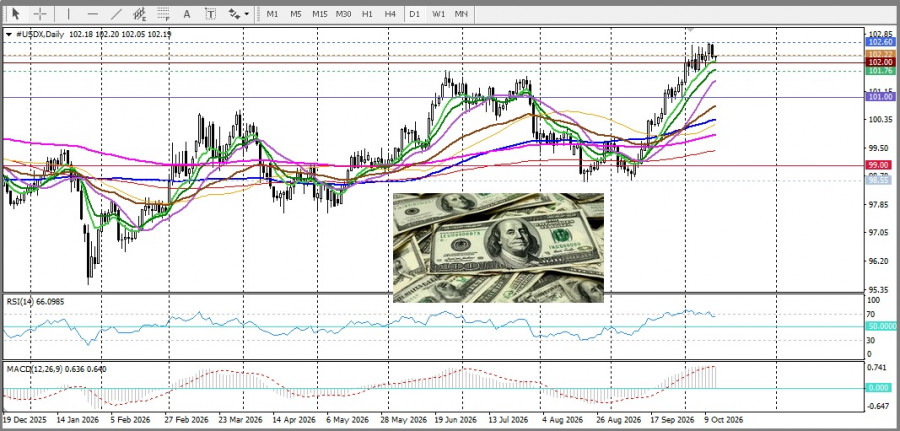Image resolution: width=900 pixels, height=431 pixels.
Task: Open the arrows tool dropdown arrow
Action: [x=247, y=14]
